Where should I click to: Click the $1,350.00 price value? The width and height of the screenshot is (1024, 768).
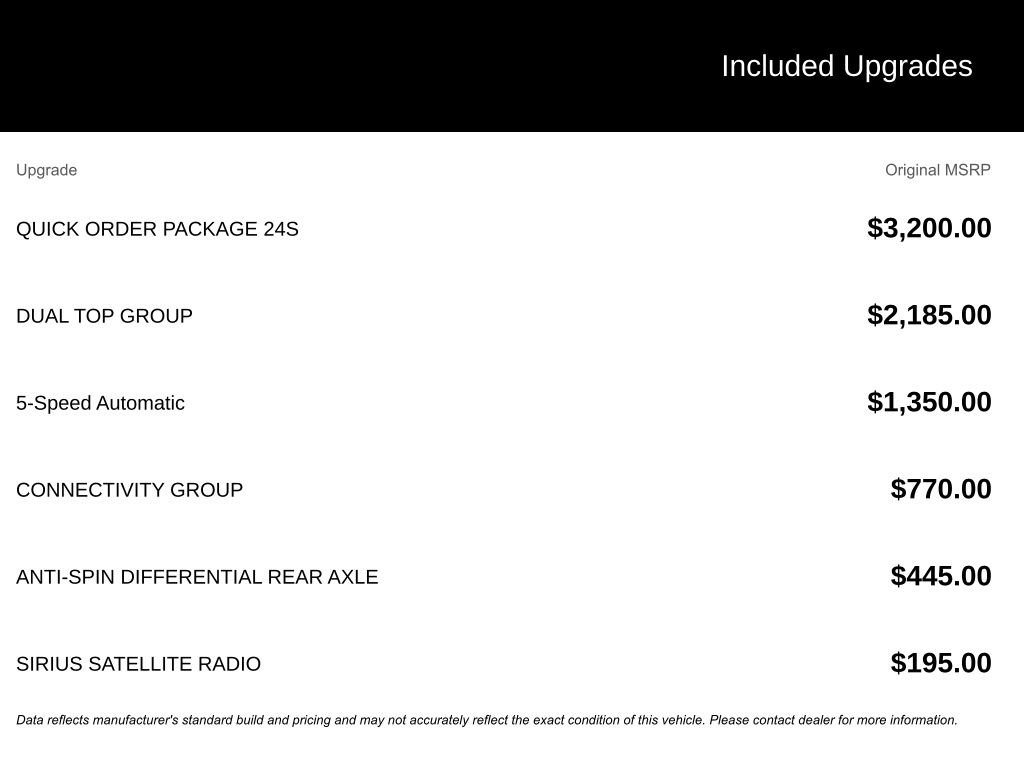tap(929, 402)
